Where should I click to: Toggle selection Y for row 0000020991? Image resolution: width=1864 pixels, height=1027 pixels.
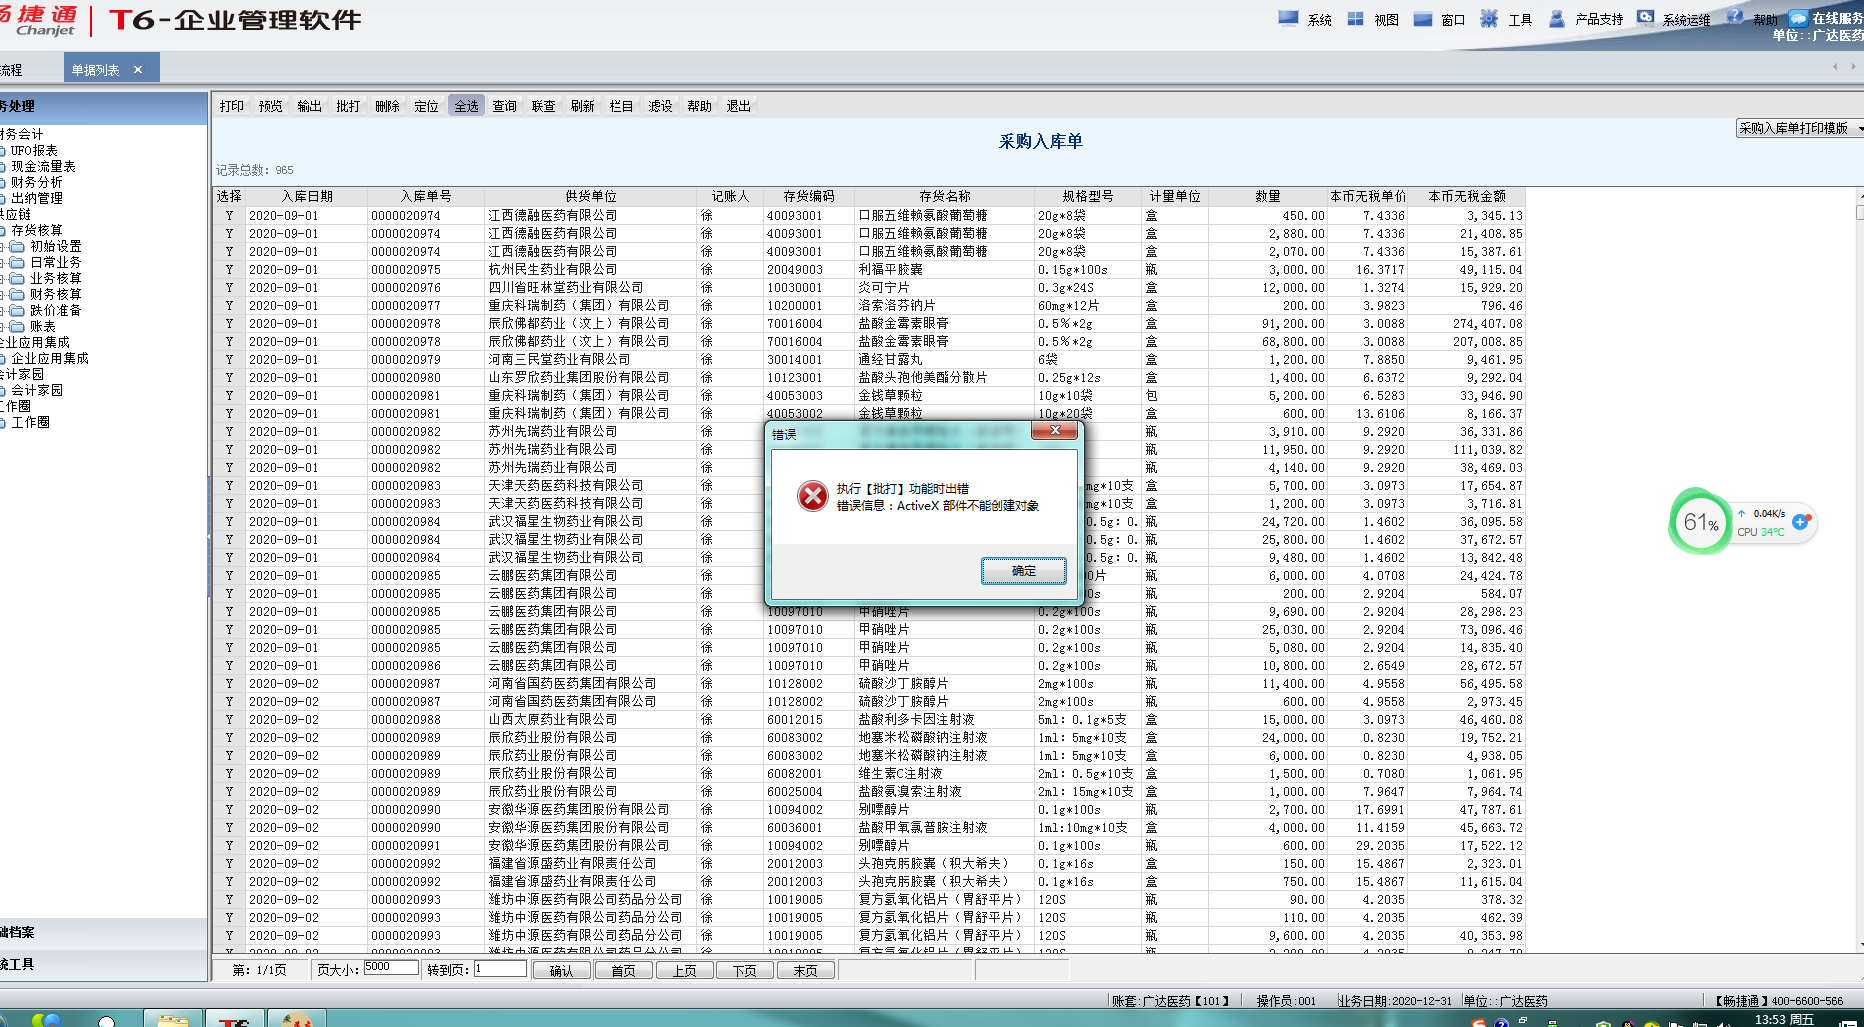229,845
